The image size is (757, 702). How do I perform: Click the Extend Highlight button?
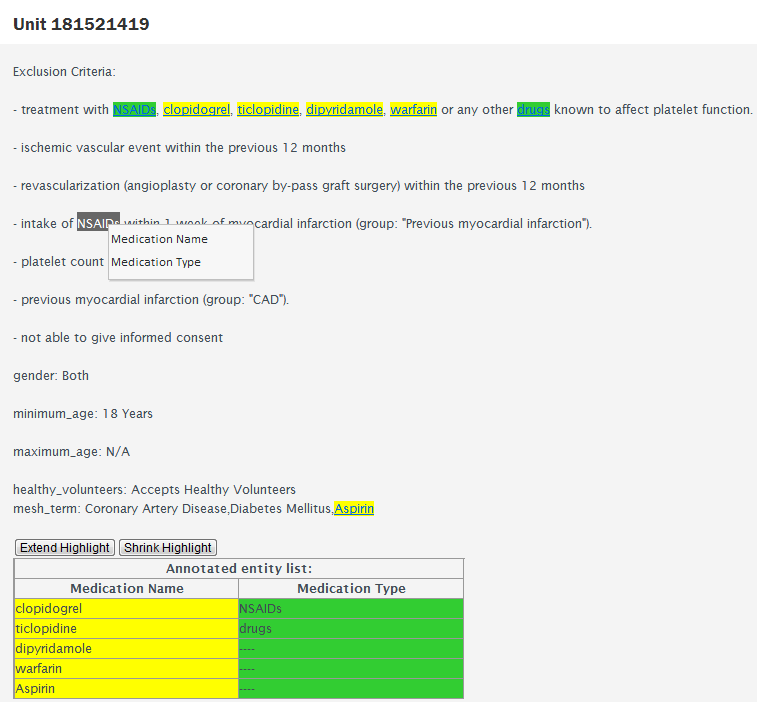65,548
